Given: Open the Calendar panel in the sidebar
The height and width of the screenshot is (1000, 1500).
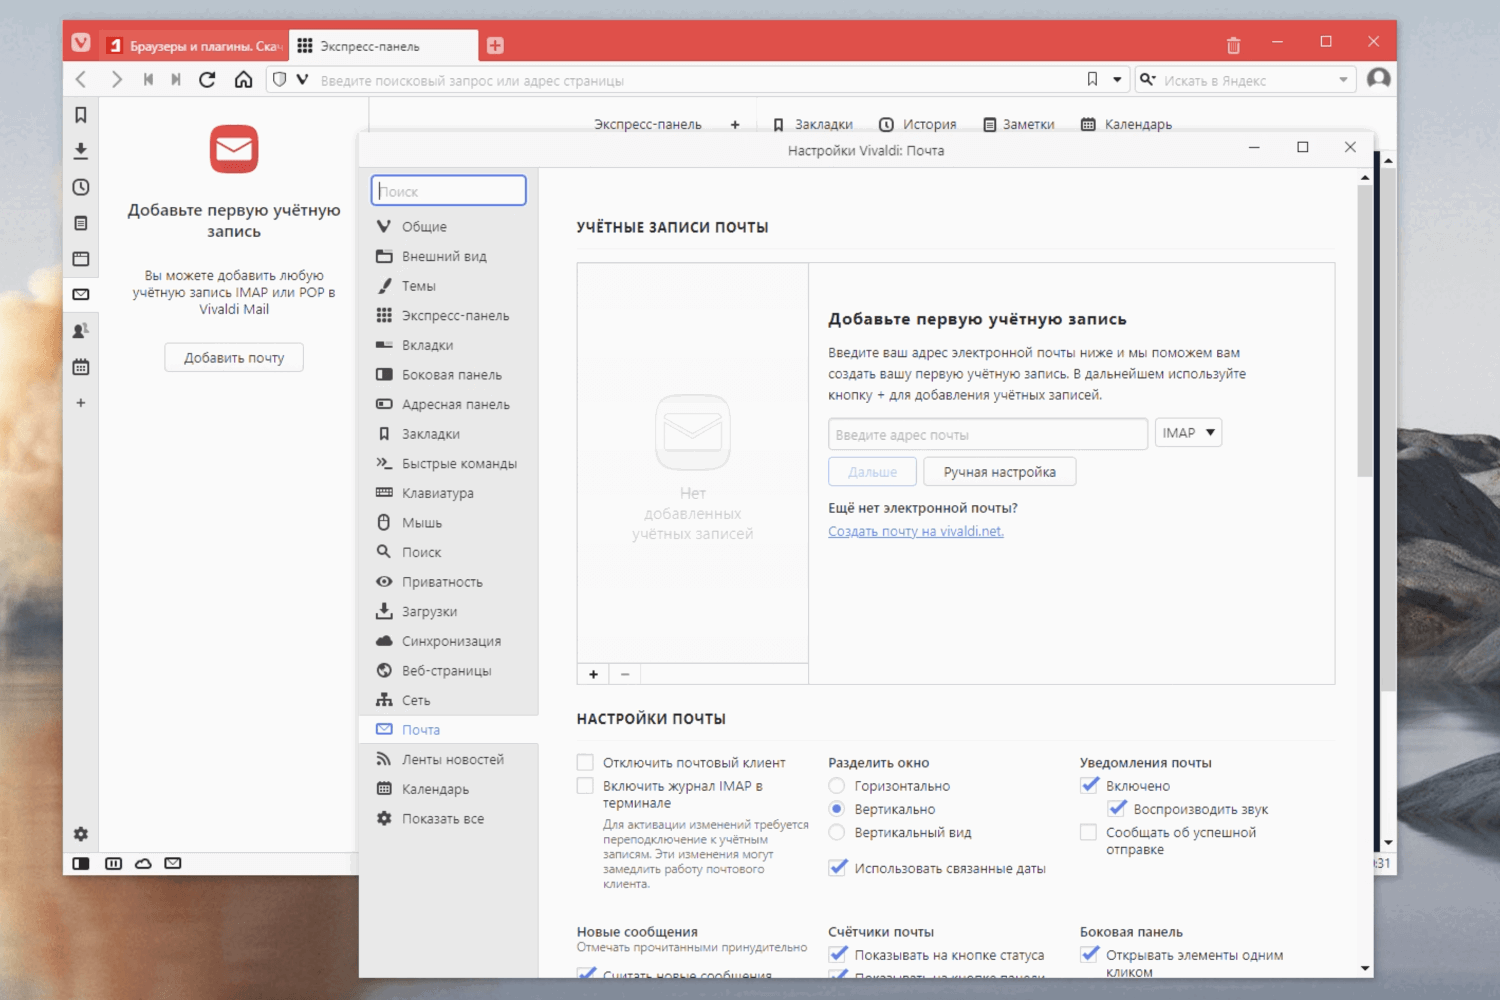Looking at the screenshot, I should 80,366.
